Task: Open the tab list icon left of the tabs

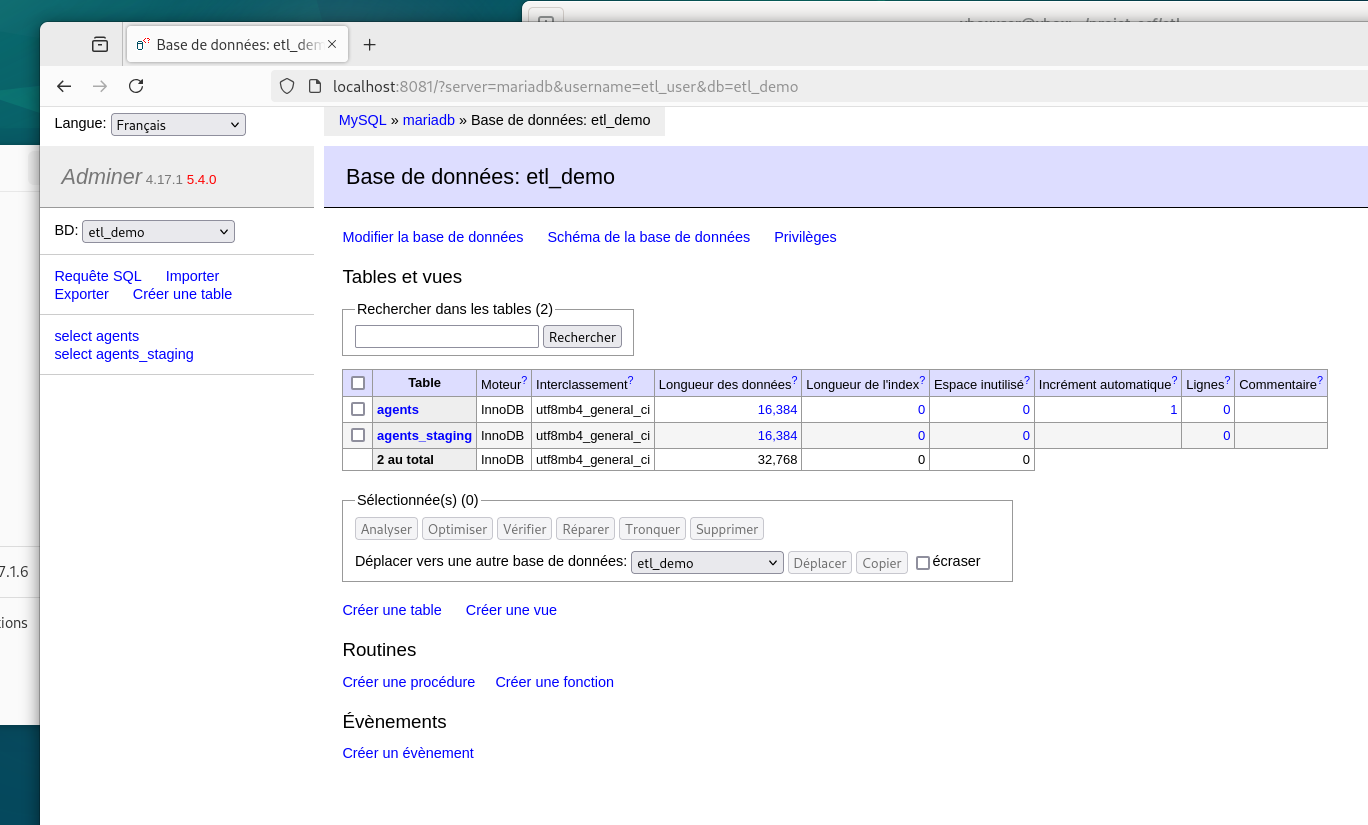Action: (100, 45)
